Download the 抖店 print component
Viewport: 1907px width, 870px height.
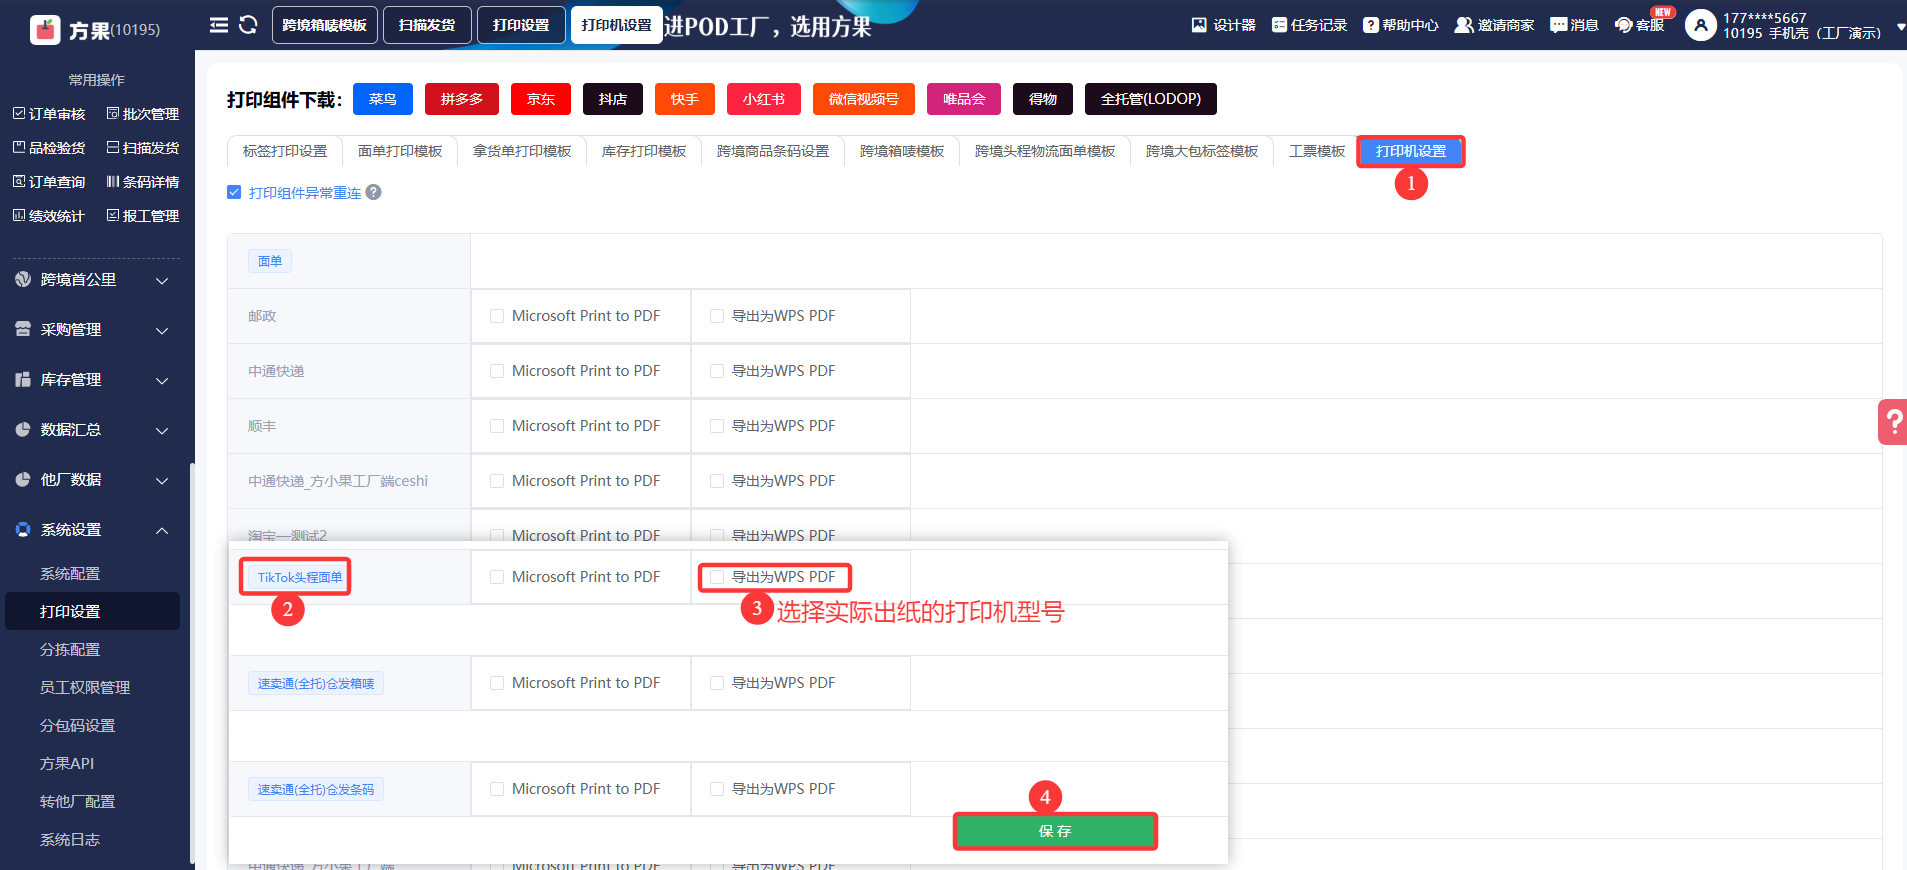[x=613, y=99]
